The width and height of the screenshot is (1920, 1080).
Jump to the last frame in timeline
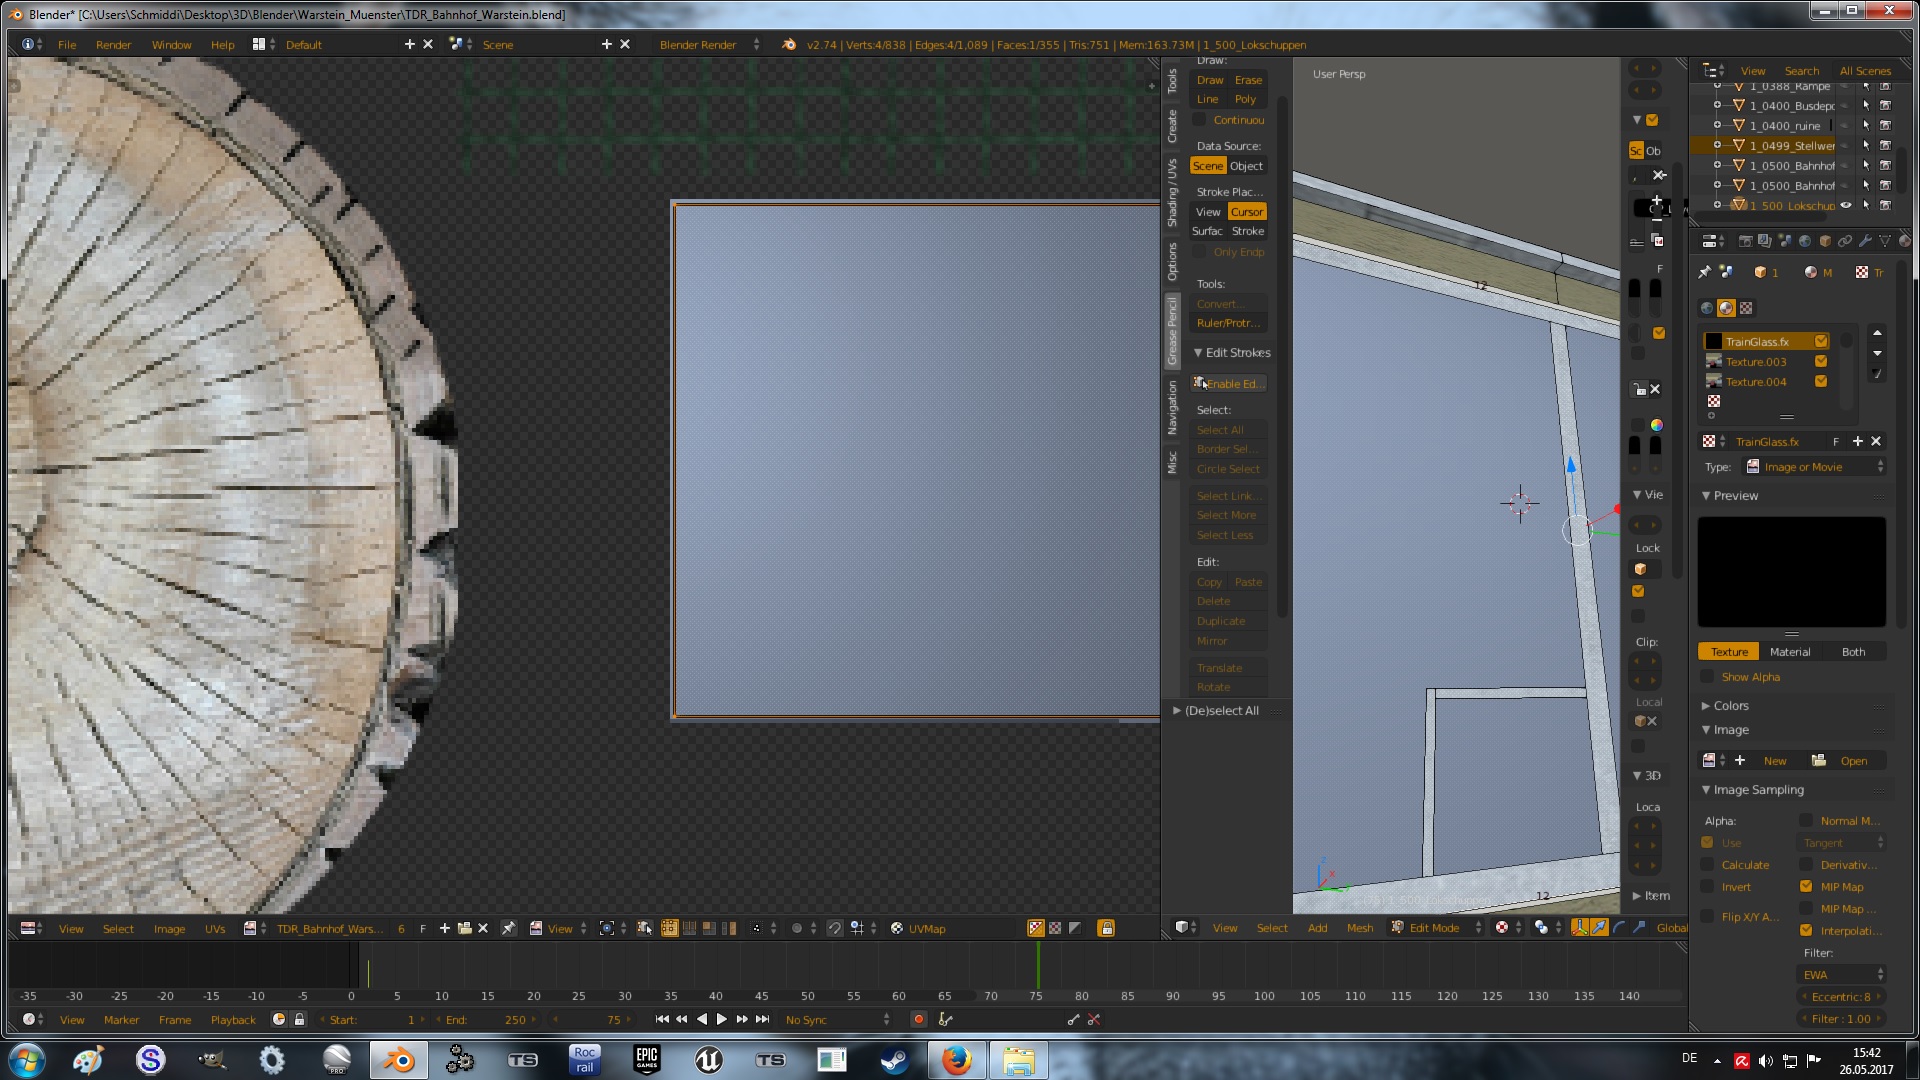tap(763, 1019)
